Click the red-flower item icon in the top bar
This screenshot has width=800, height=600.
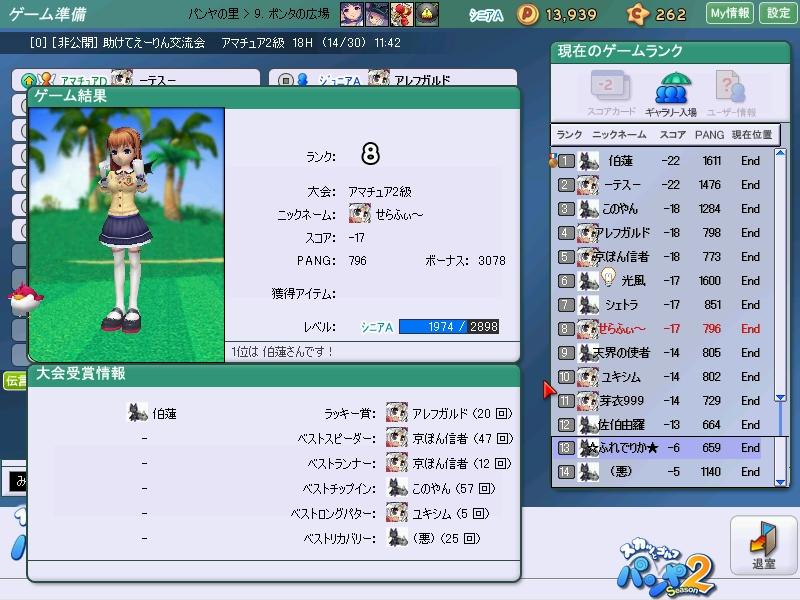pos(402,14)
